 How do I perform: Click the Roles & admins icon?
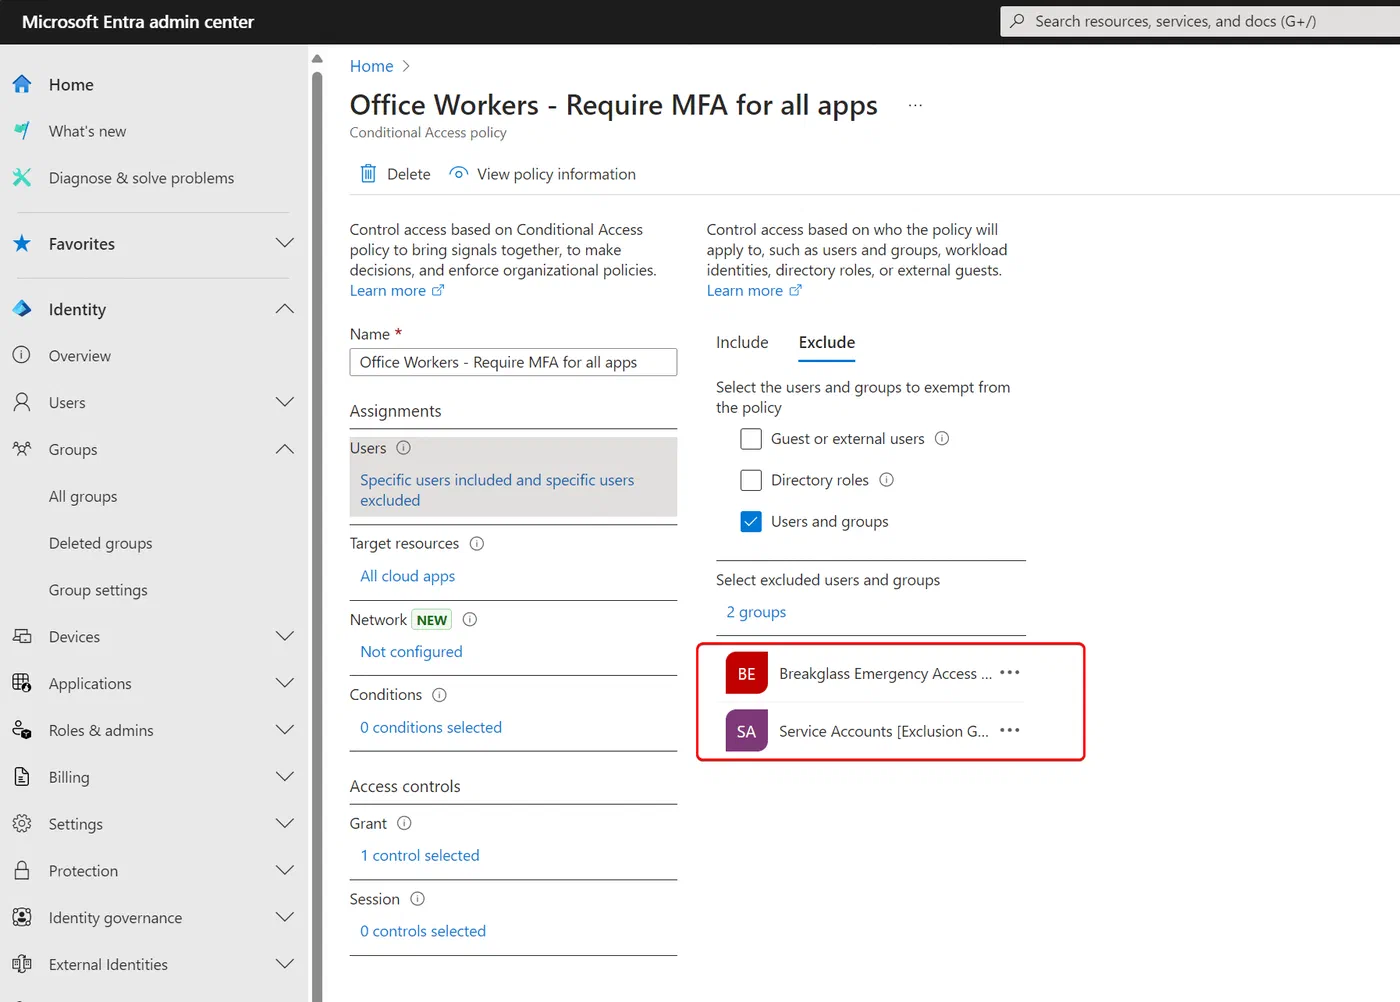coord(22,730)
